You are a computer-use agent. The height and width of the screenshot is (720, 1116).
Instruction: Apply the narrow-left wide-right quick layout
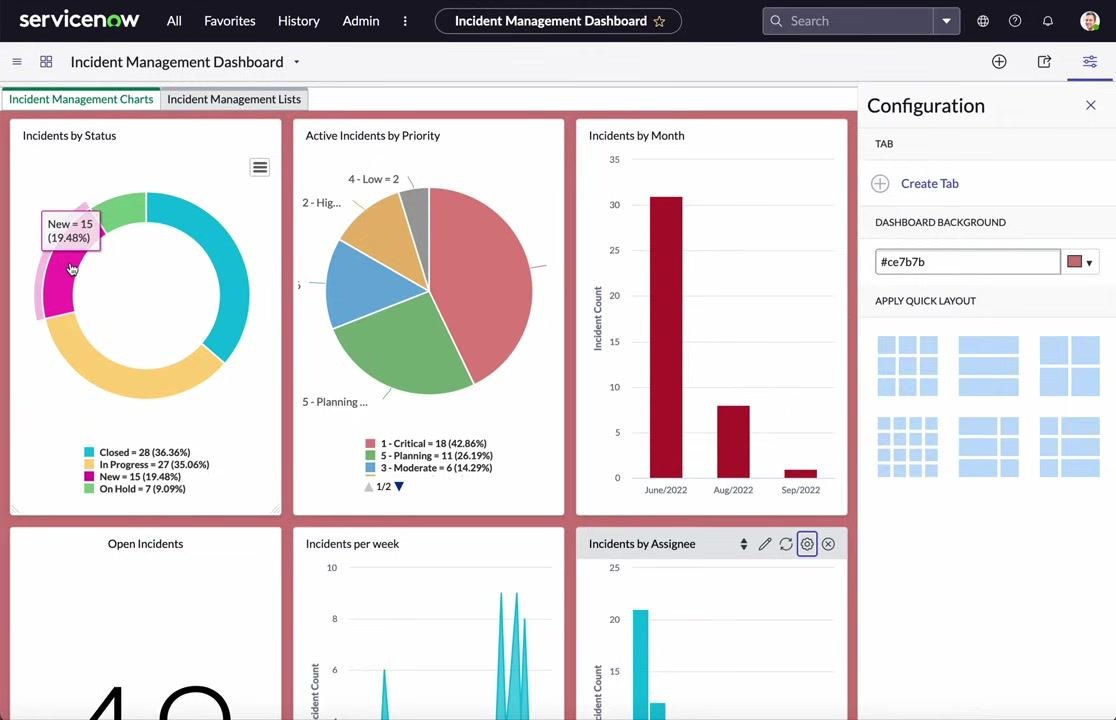coord(1070,447)
